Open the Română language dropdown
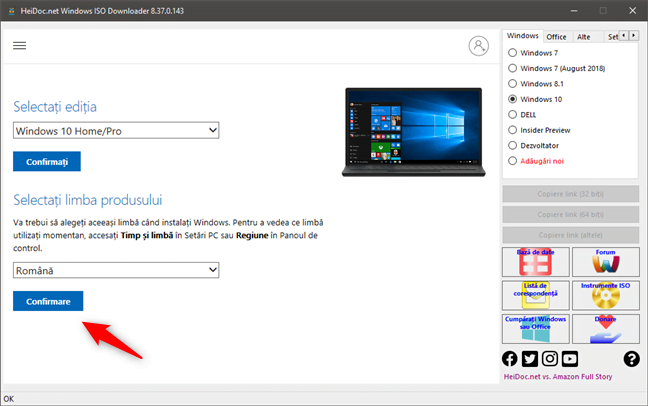 coord(116,270)
